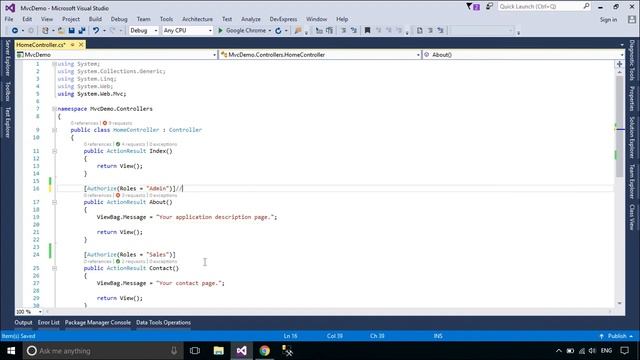This screenshot has height=360, width=640.
Task: Open the Action Center notification icon
Action: pyautogui.click(x=624, y=351)
